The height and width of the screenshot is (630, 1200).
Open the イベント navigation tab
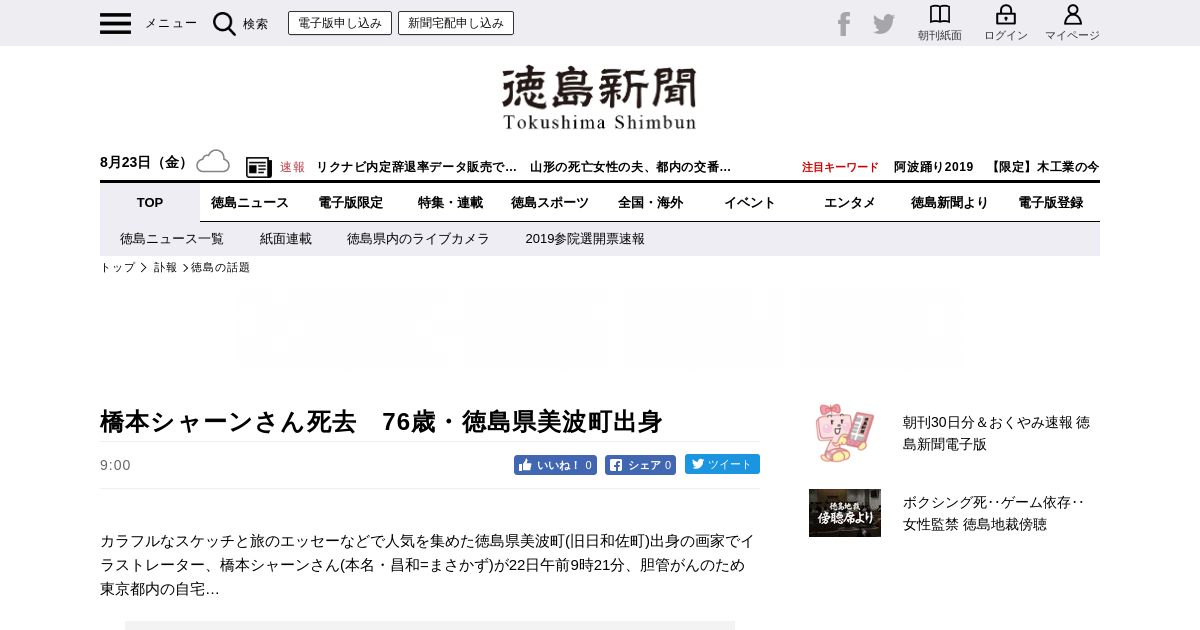pos(750,202)
